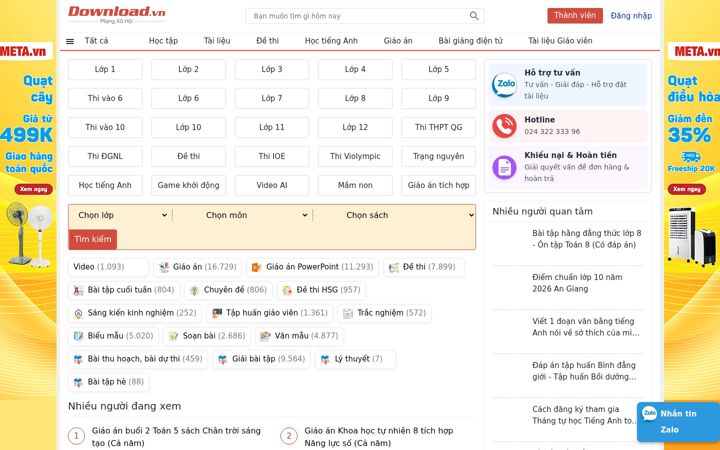Open the Bài giảng điện tử menu
The width and height of the screenshot is (720, 450).
tap(470, 41)
